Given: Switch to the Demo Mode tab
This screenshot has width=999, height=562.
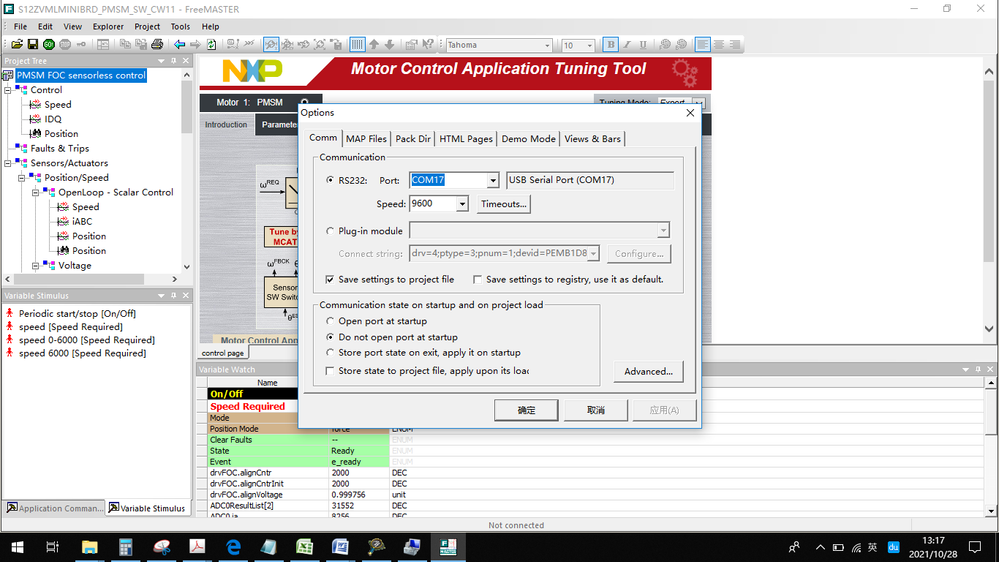Looking at the screenshot, I should click(x=528, y=139).
